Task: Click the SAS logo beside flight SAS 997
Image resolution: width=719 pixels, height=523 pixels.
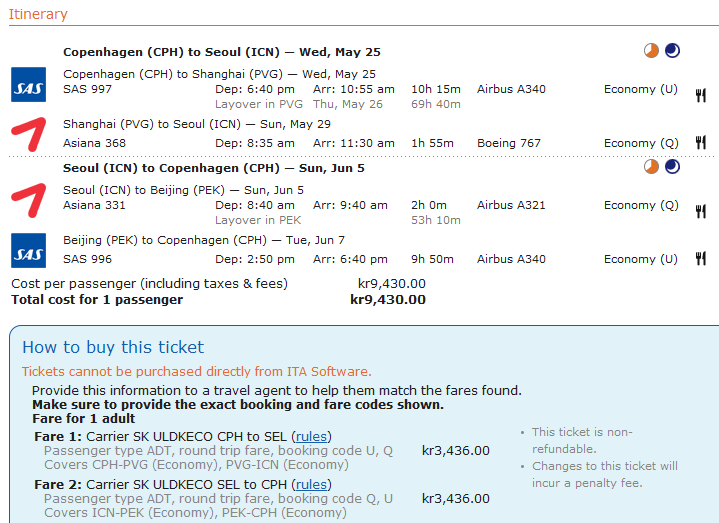Action: (x=28, y=85)
